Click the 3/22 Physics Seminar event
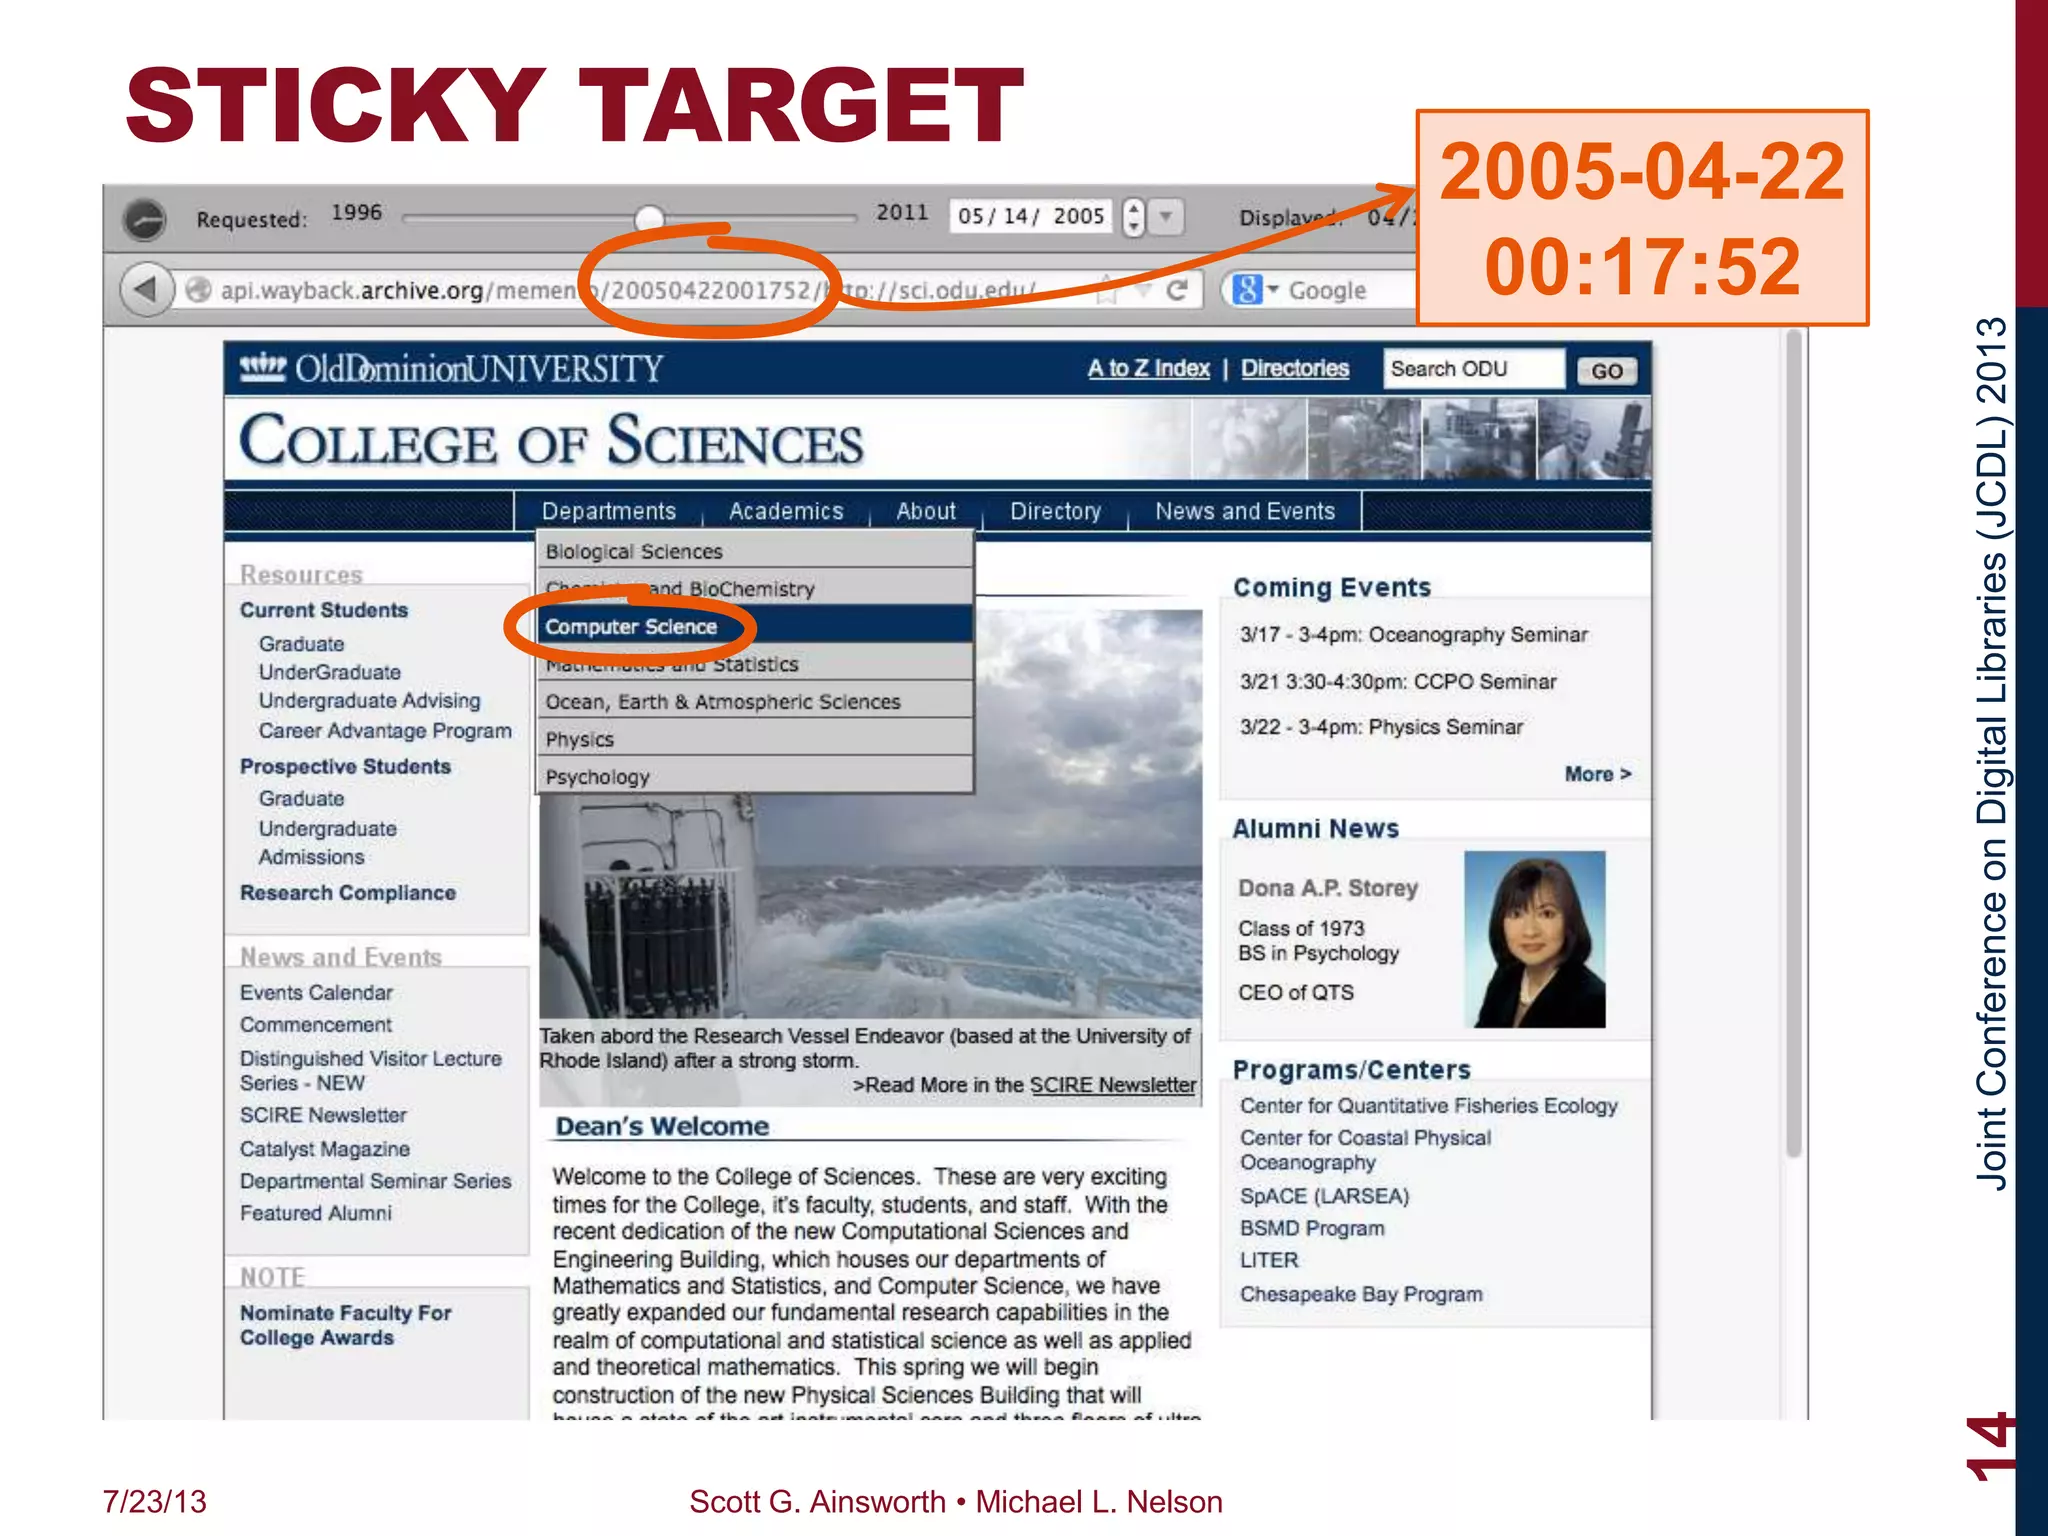This screenshot has width=2048, height=1536. 1381,727
